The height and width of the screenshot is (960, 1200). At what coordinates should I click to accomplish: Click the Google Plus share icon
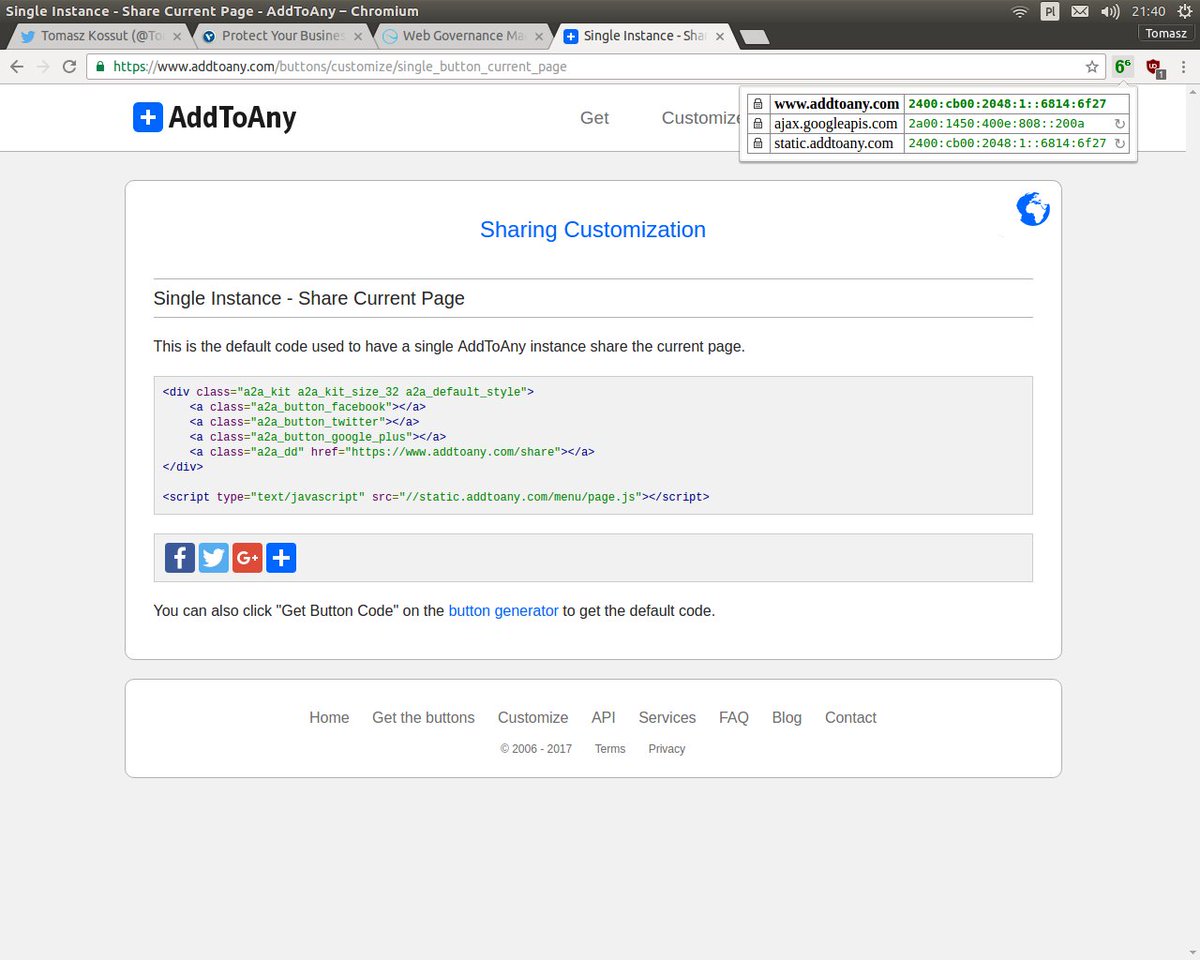[248, 558]
